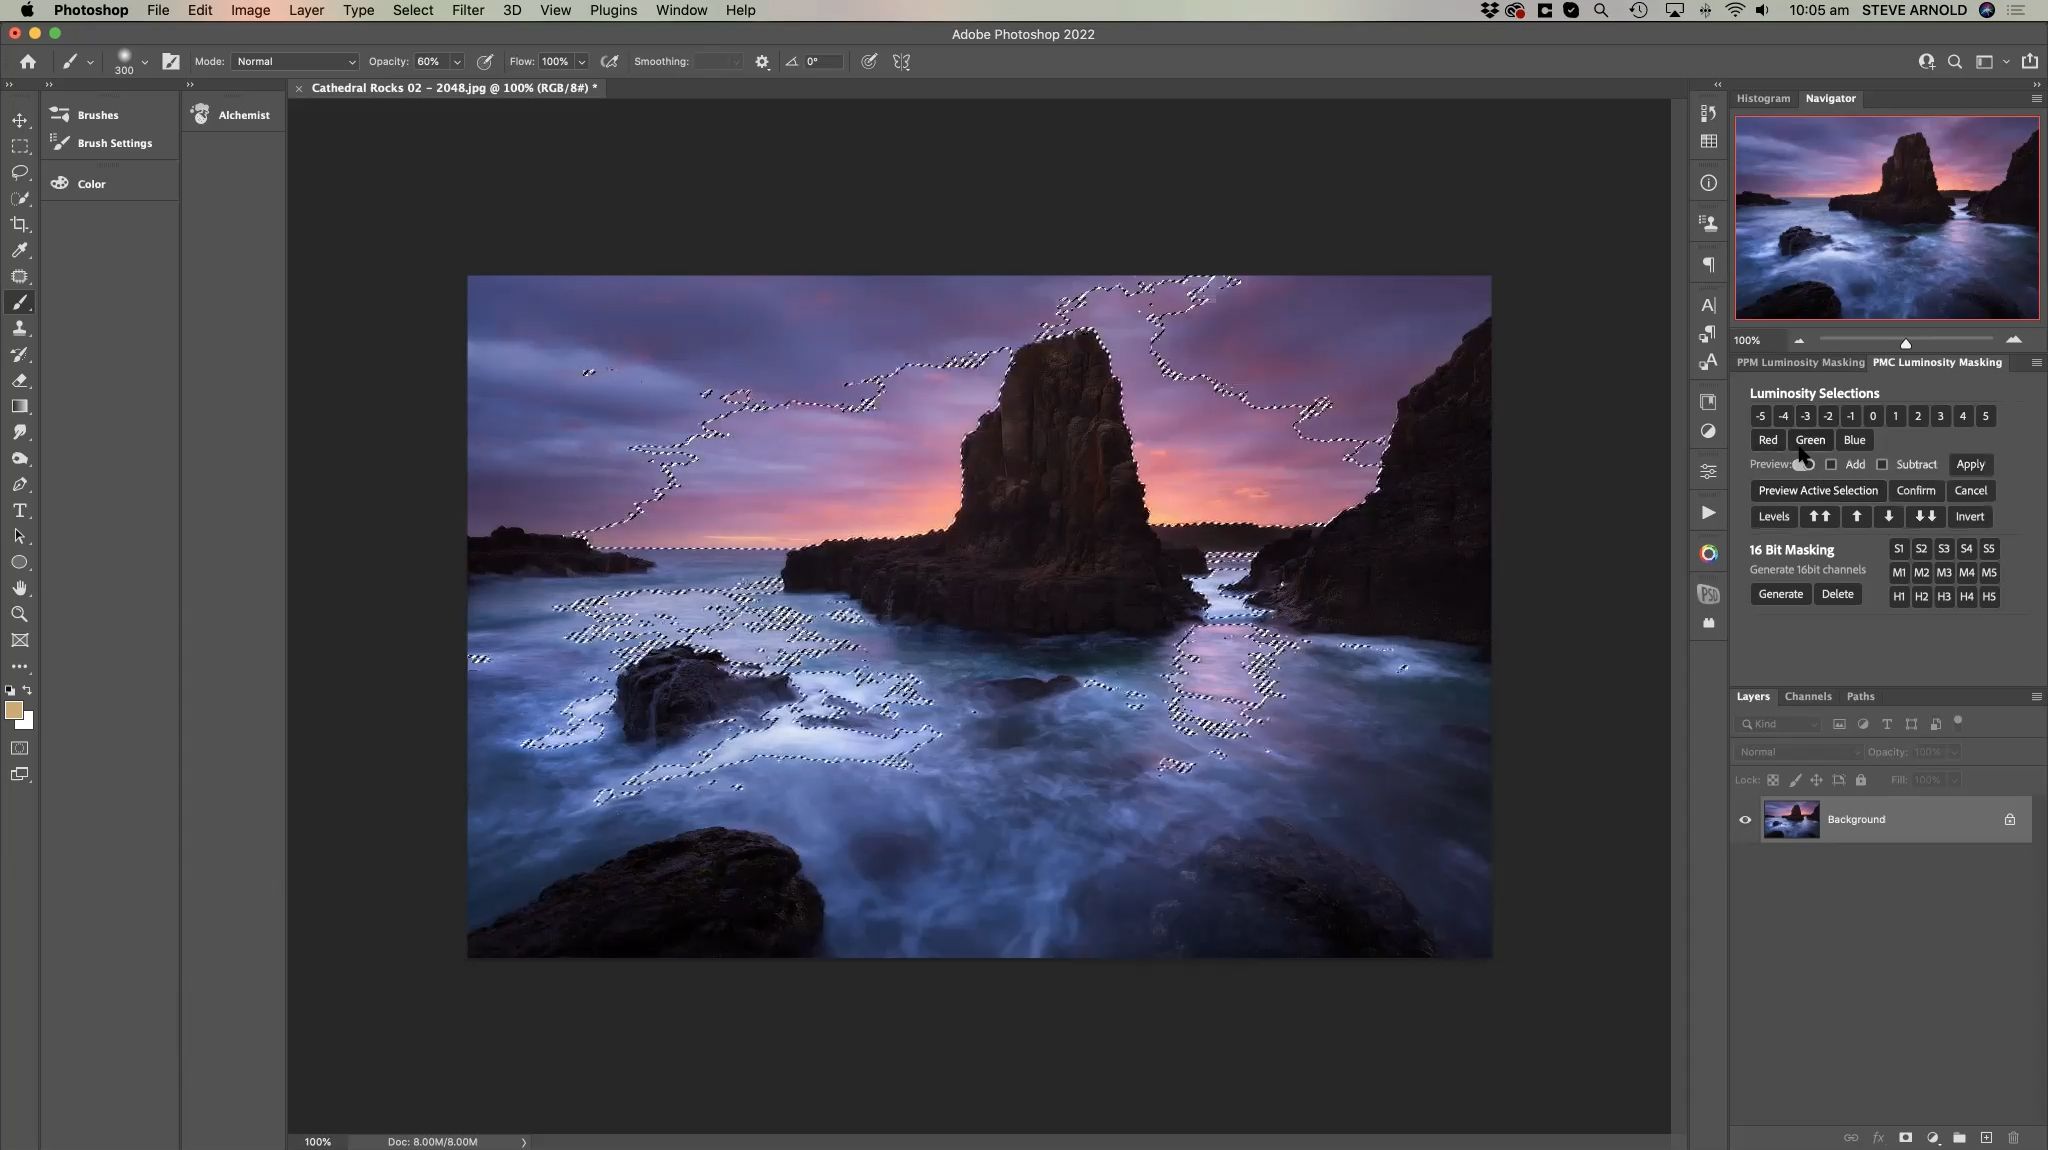Expand the Opacity dropdown arrow
The width and height of the screenshot is (2048, 1150).
(457, 62)
